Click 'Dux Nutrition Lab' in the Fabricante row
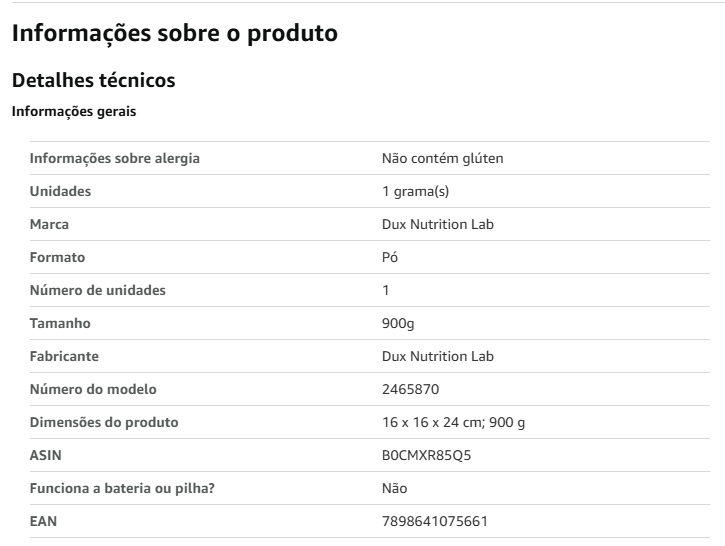725x546 pixels. tap(438, 356)
